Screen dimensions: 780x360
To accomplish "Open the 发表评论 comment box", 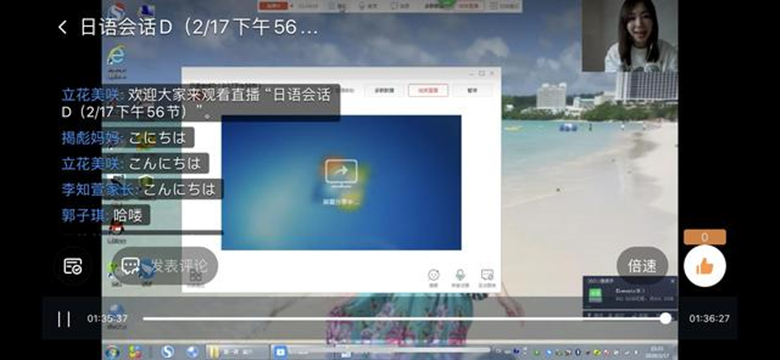I will (165, 266).
